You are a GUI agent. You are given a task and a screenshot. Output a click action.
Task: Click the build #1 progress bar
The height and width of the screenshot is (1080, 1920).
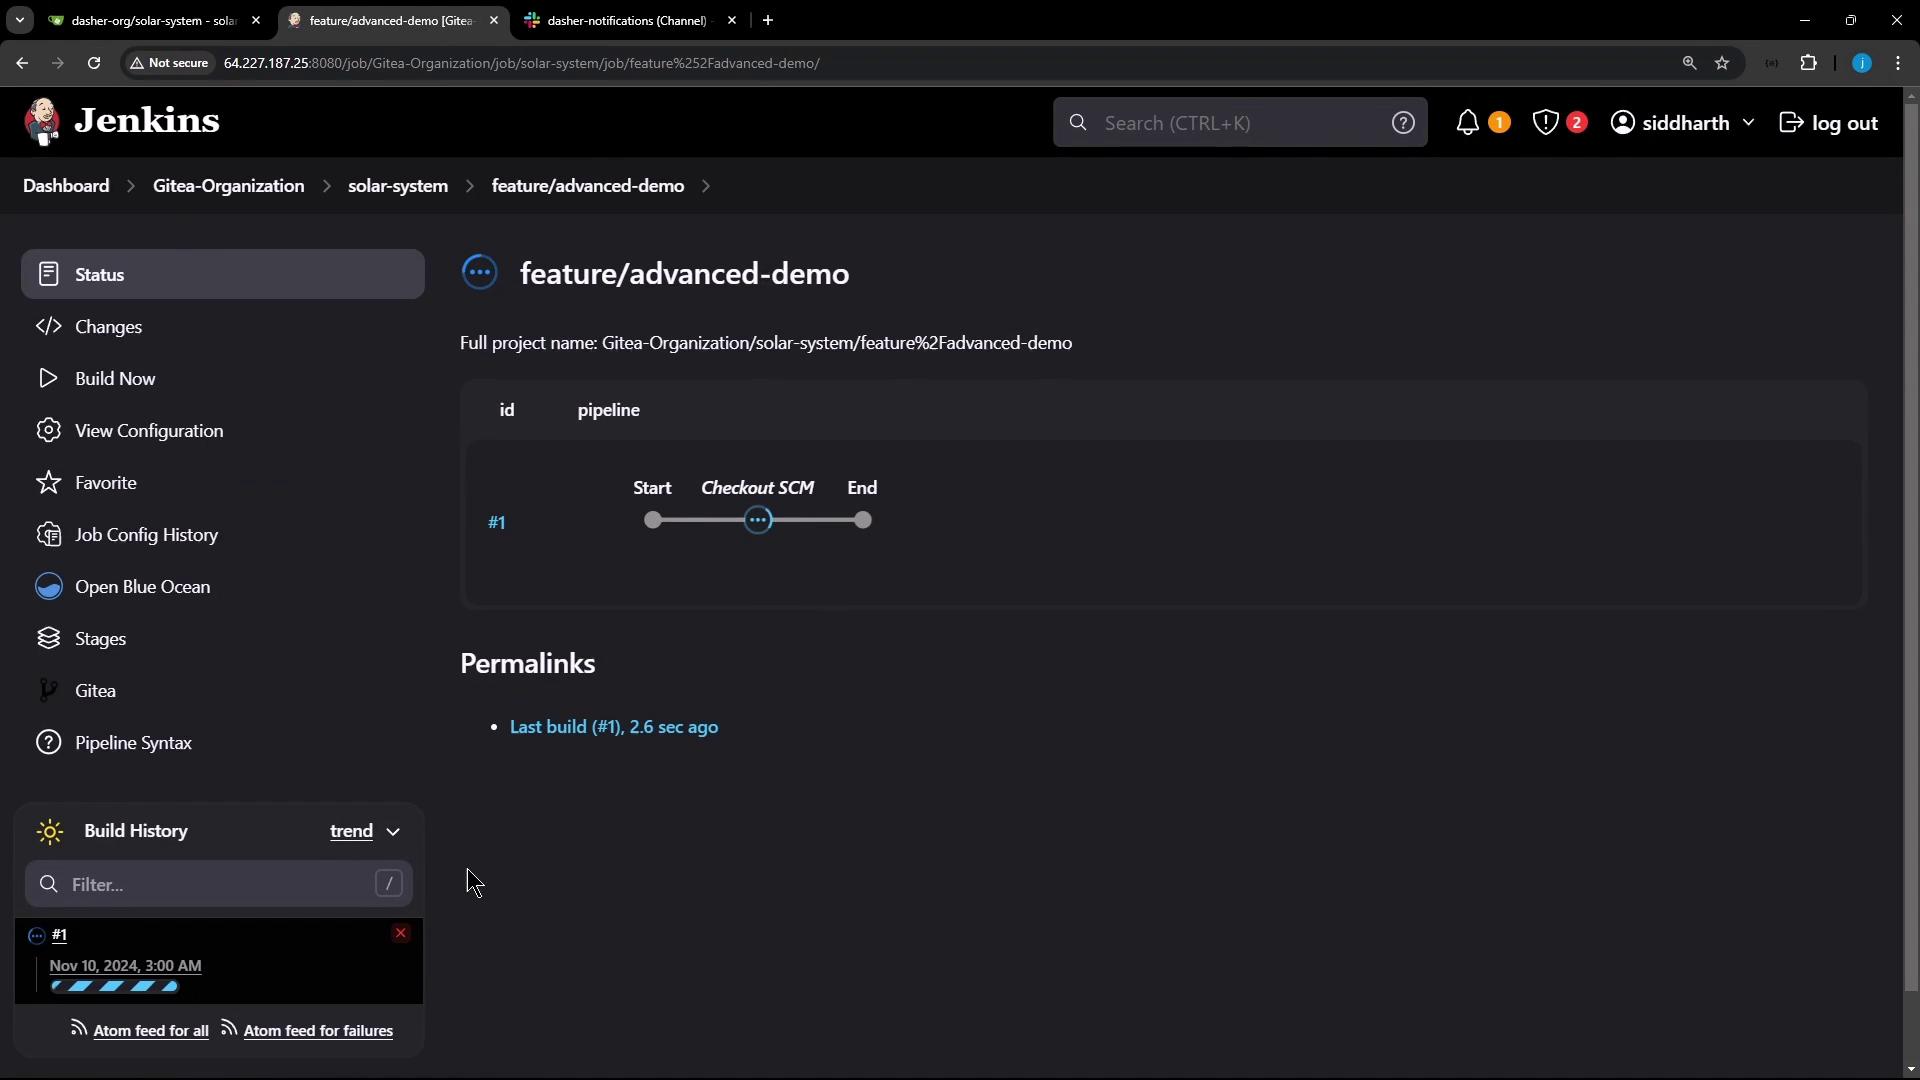[x=115, y=987]
